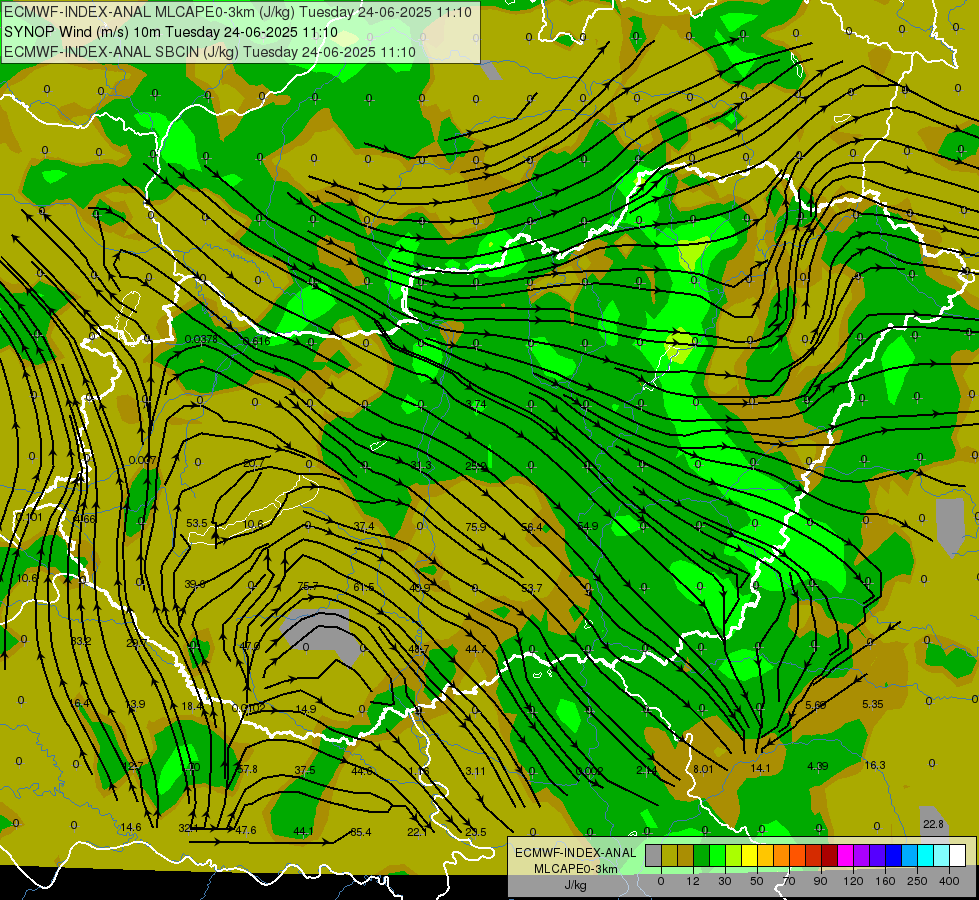The image size is (979, 900).
Task: Click the 53.5 station value
Action: (x=197, y=523)
